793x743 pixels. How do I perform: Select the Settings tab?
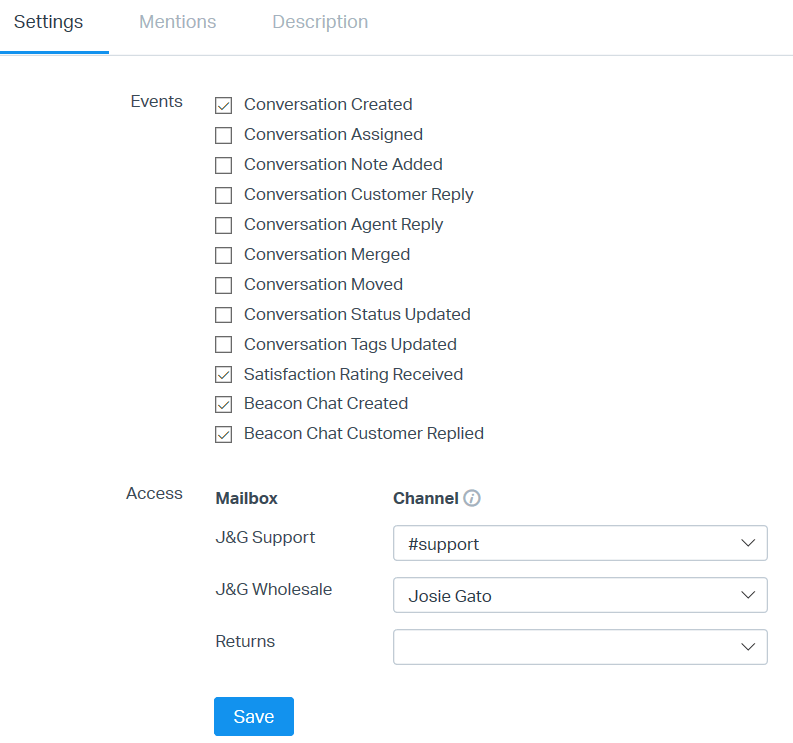(x=48, y=22)
